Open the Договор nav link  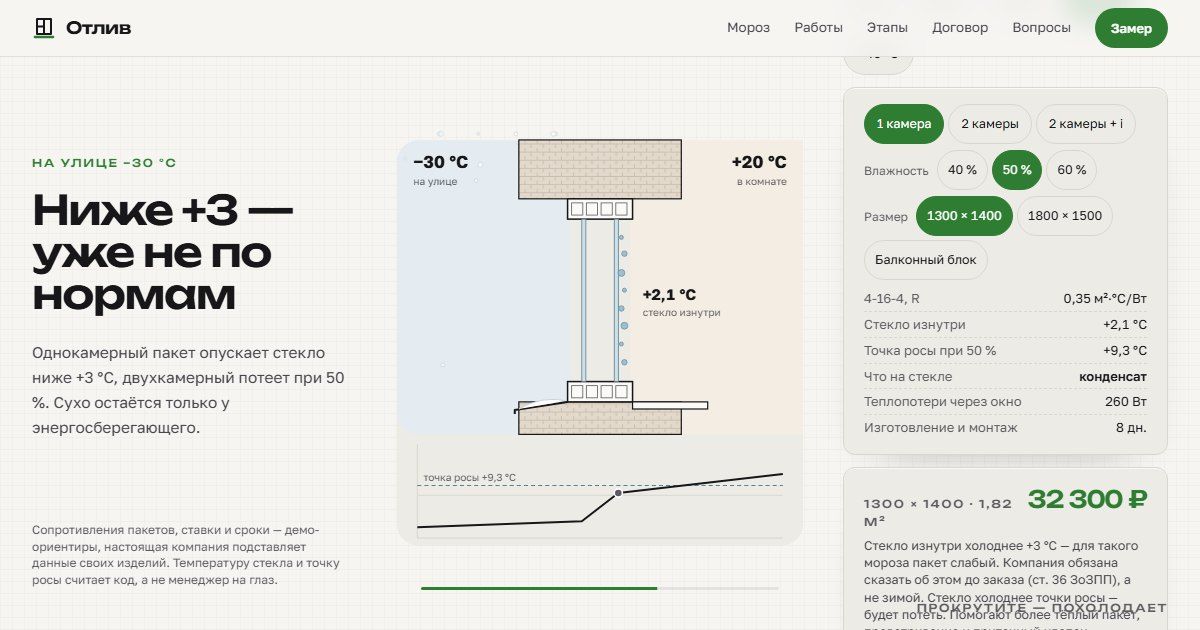(960, 28)
